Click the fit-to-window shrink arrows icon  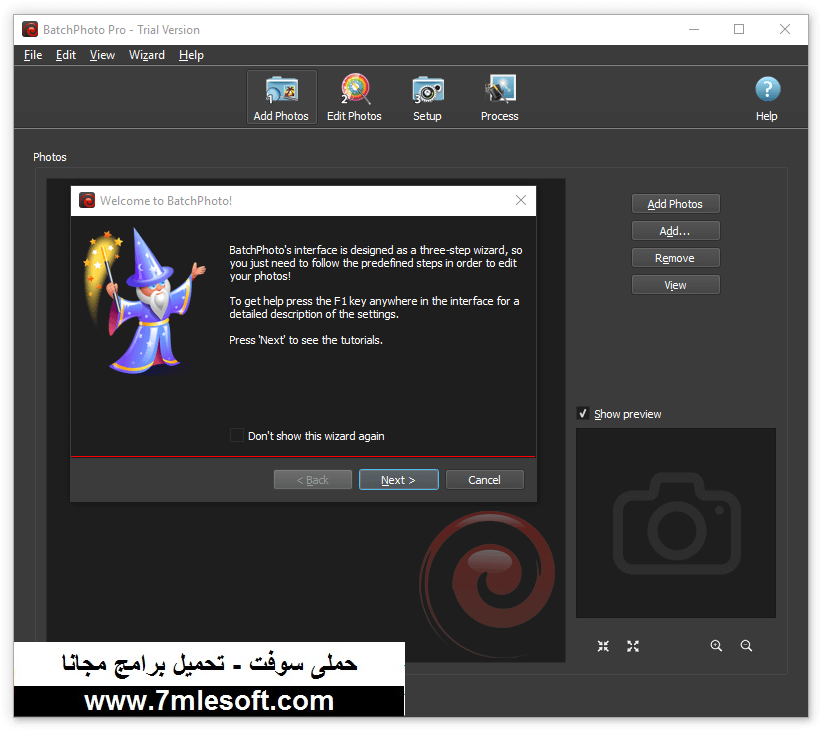click(603, 646)
